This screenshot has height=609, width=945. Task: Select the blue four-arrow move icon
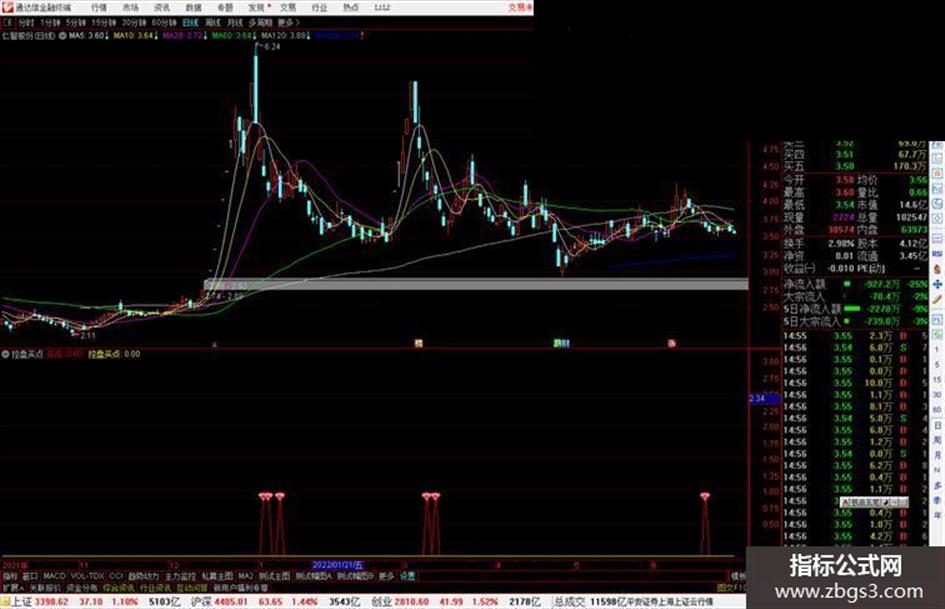937,284
